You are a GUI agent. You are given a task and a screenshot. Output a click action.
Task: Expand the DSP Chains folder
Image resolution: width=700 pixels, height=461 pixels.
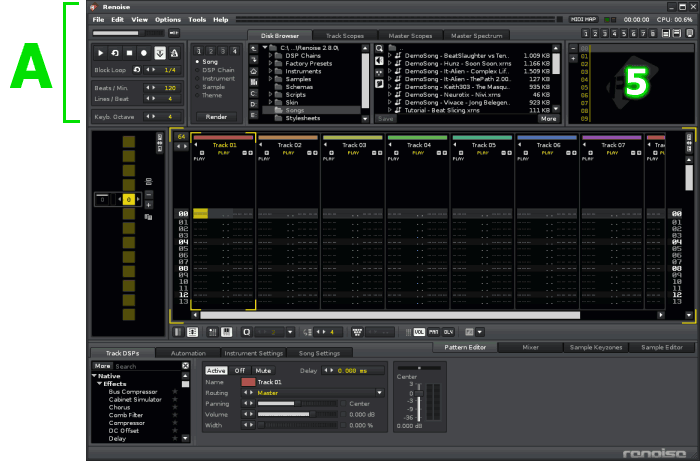pos(271,56)
